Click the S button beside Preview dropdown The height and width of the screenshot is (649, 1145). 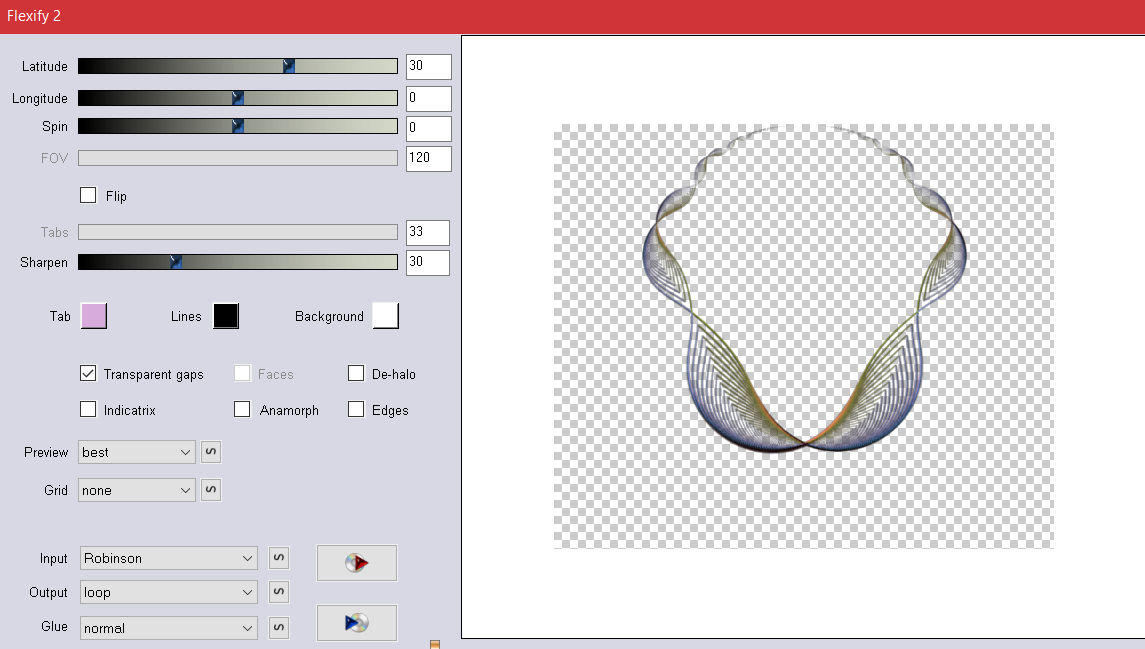[211, 452]
